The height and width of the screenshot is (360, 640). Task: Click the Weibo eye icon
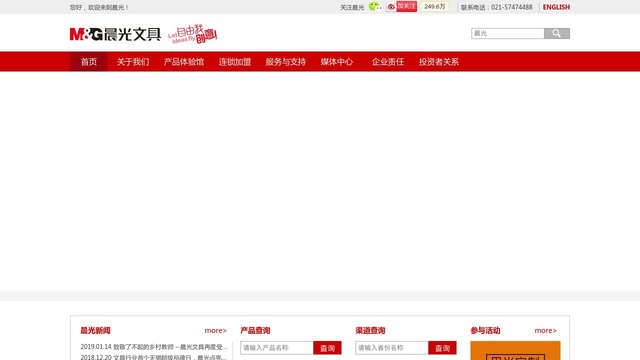click(x=391, y=7)
